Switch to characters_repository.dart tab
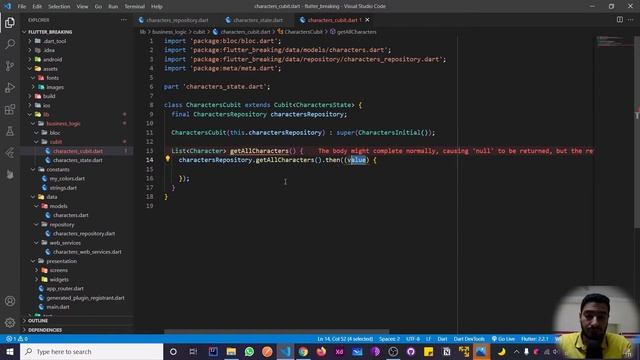 pos(177,20)
